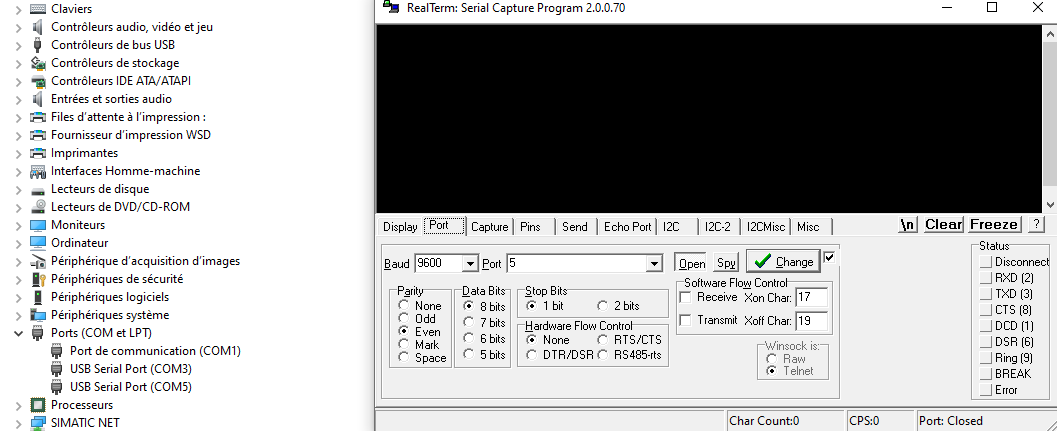Collapse the Ports (COM et LPT) node
The image size is (1057, 431).
19,333
